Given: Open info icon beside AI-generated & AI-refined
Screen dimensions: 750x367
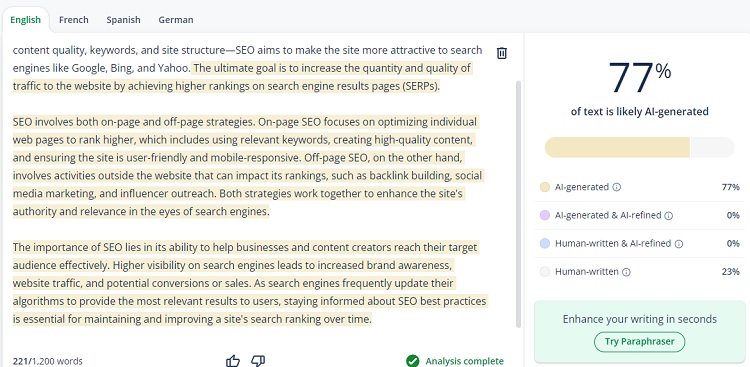Looking at the screenshot, I should (669, 216).
